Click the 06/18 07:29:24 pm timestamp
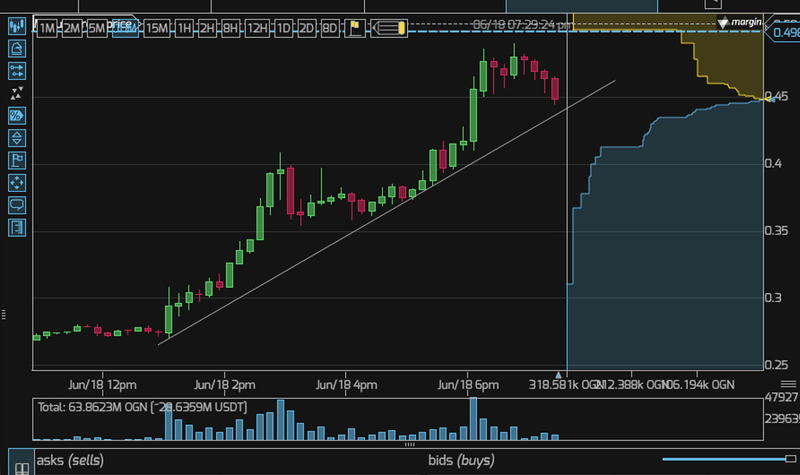Image resolution: width=800 pixels, height=475 pixels. (521, 24)
